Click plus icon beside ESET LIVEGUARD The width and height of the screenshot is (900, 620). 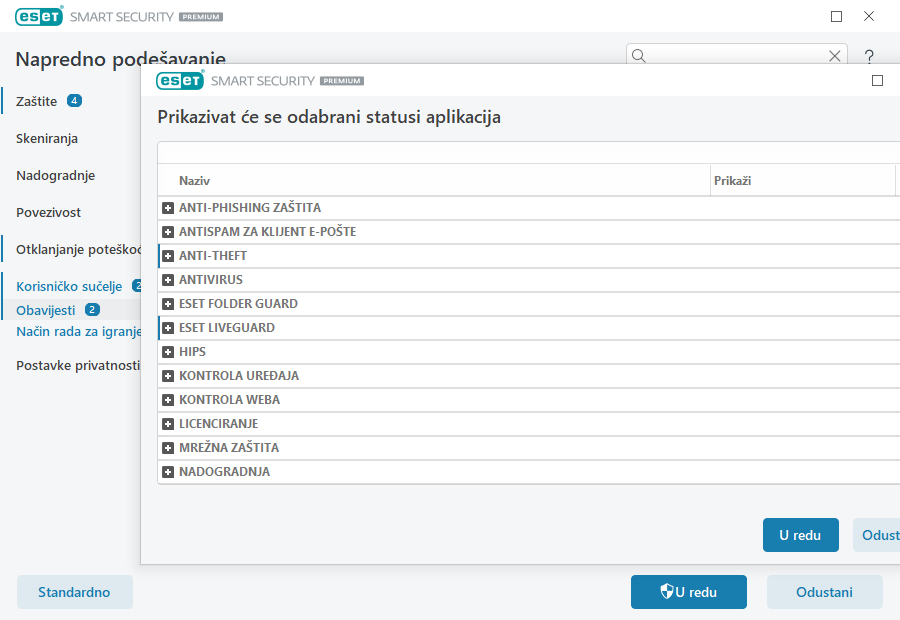(x=168, y=328)
